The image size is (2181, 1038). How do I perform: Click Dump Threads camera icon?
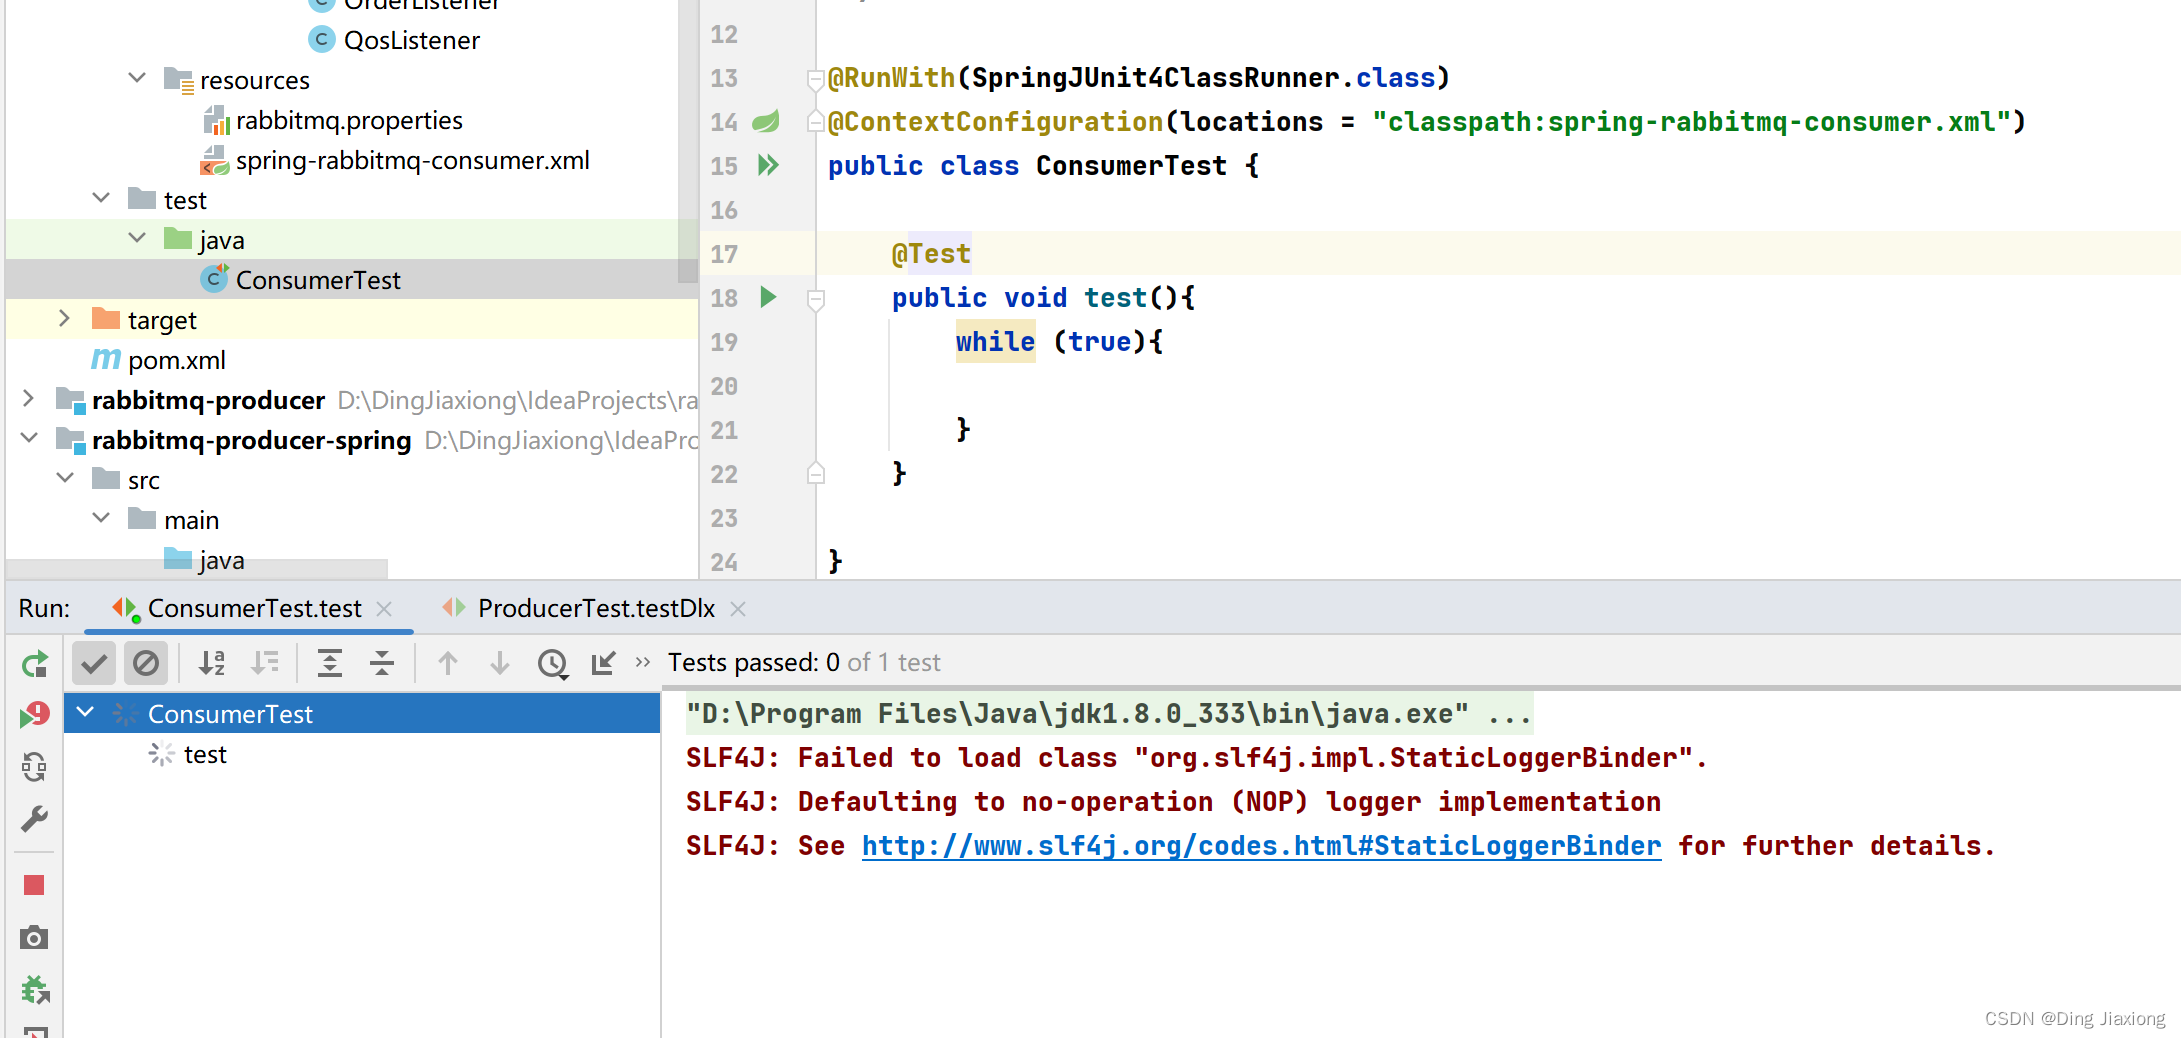pos(34,938)
